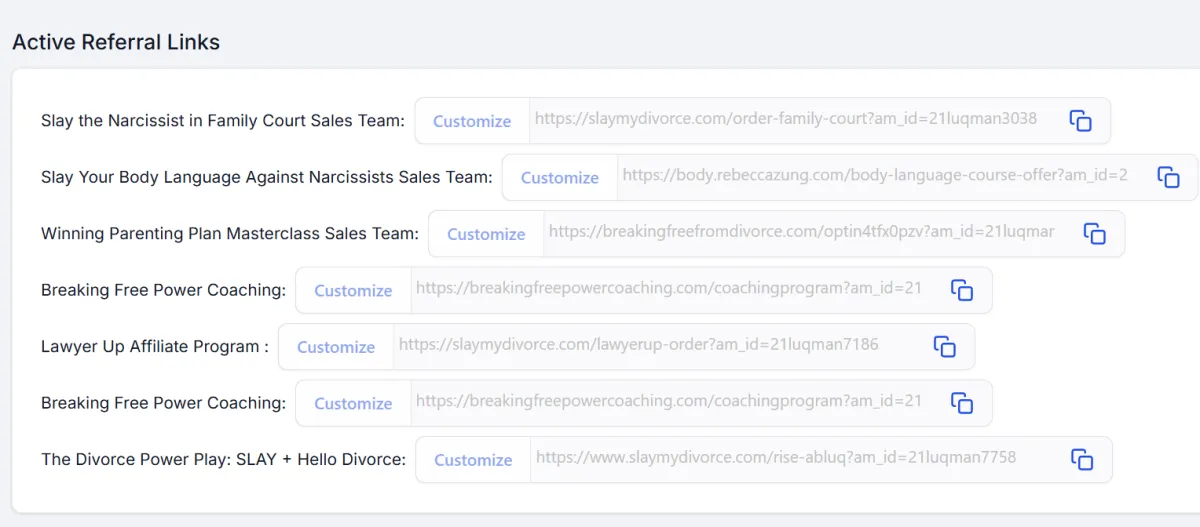Copy the second Breaking Free Power Coaching link
Image resolution: width=1200 pixels, height=527 pixels.
[962, 403]
